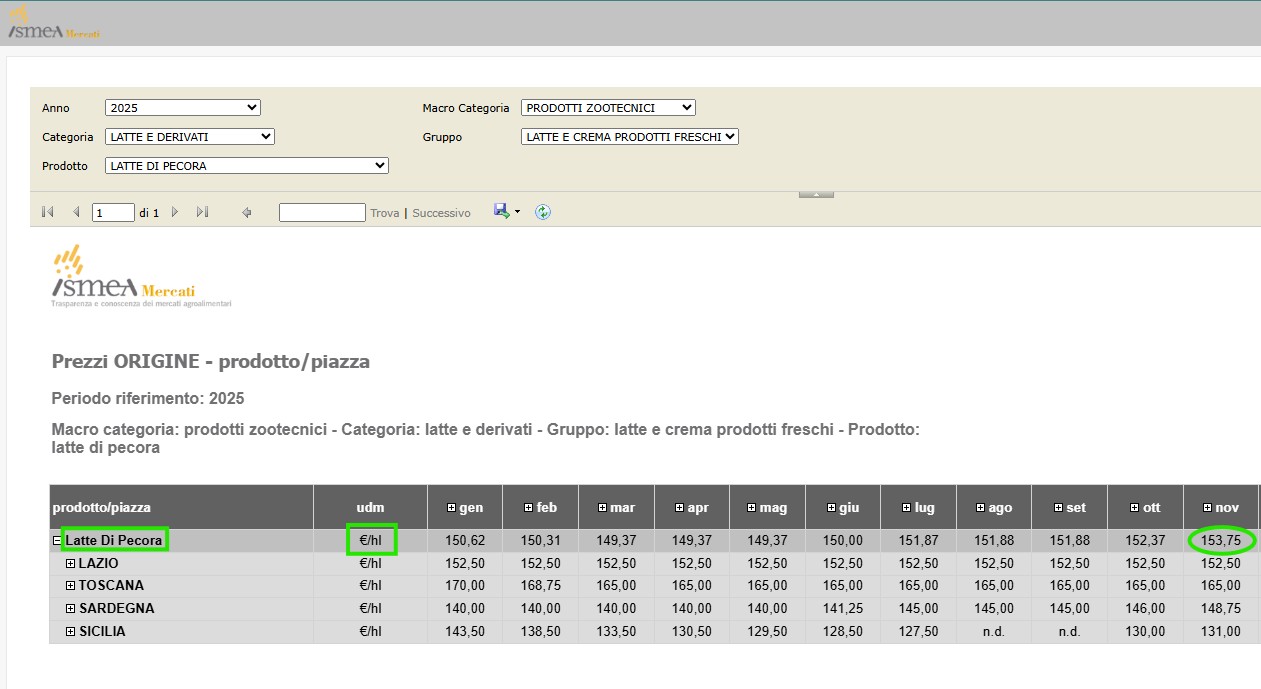Click Periodo riferimento: 2025 text
The width and height of the screenshot is (1261, 689).
pos(148,399)
